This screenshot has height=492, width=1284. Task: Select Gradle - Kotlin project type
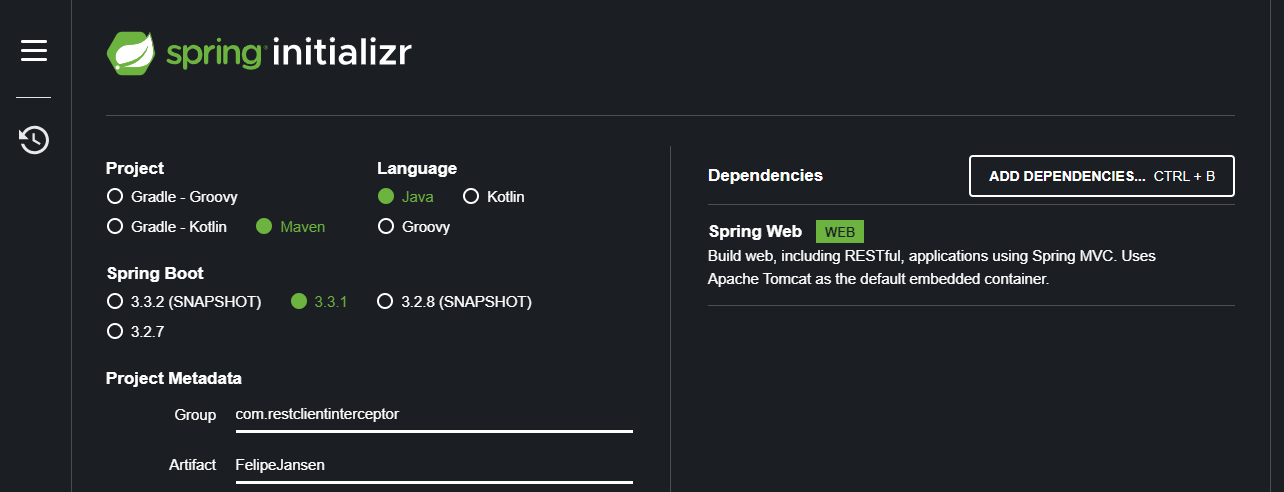point(115,227)
